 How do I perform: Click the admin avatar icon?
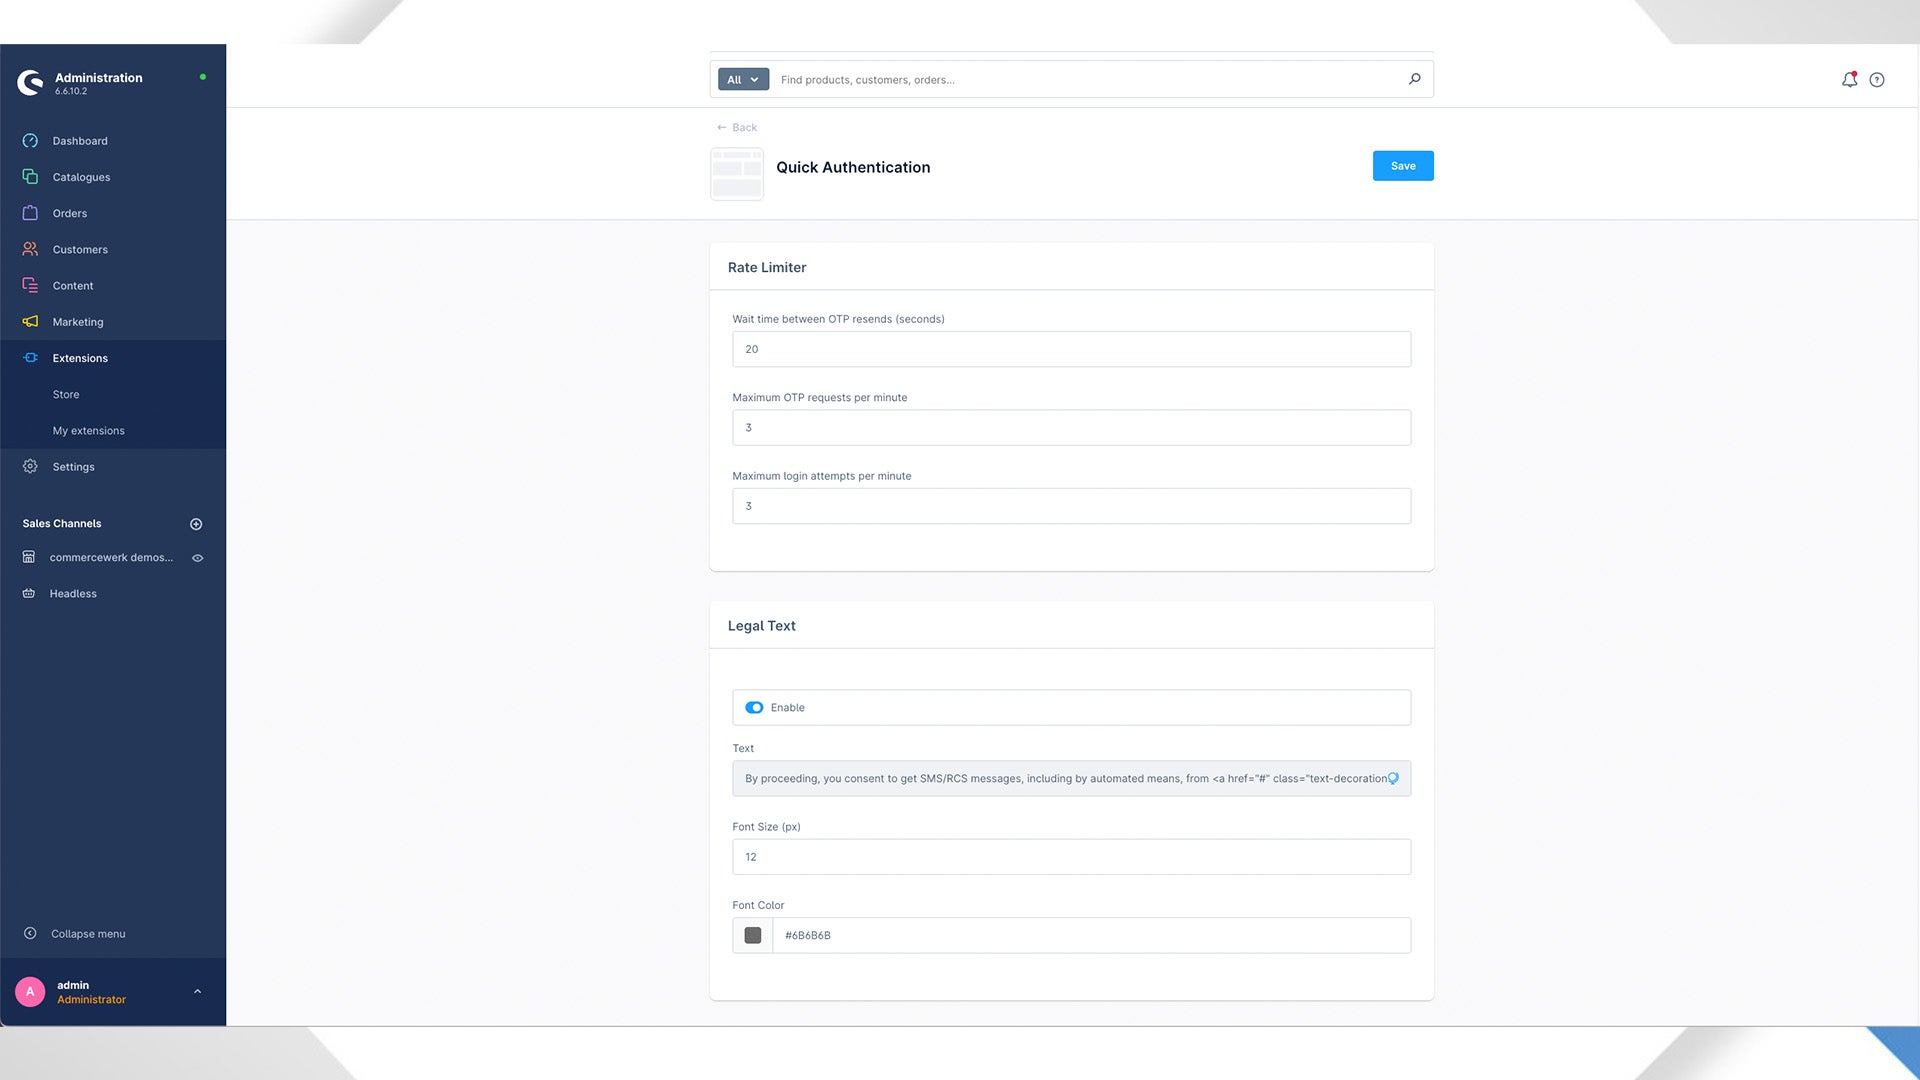[x=30, y=991]
